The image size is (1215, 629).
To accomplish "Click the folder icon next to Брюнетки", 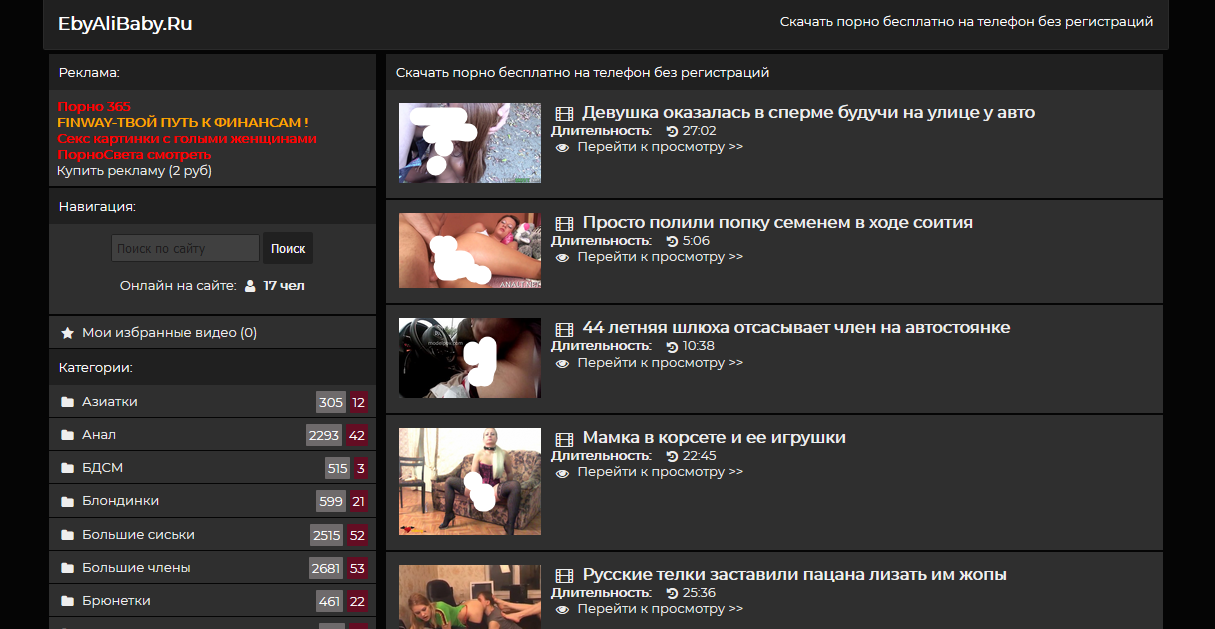I will 68,601.
